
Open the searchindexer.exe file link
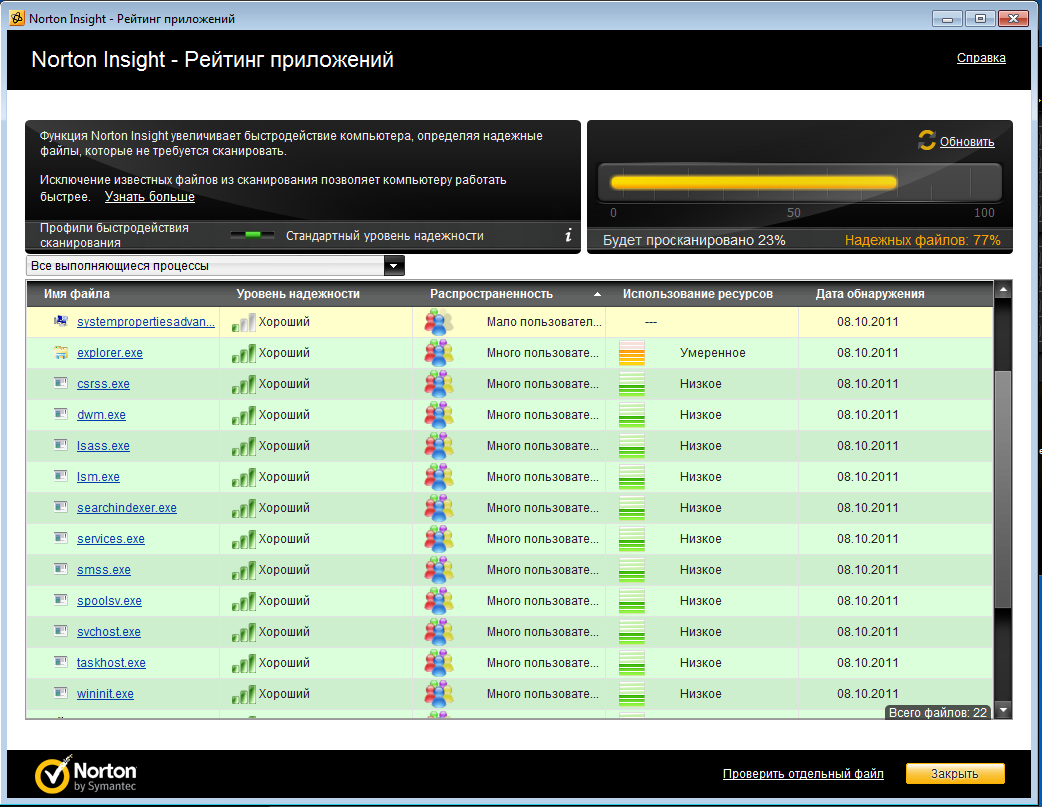(126, 508)
